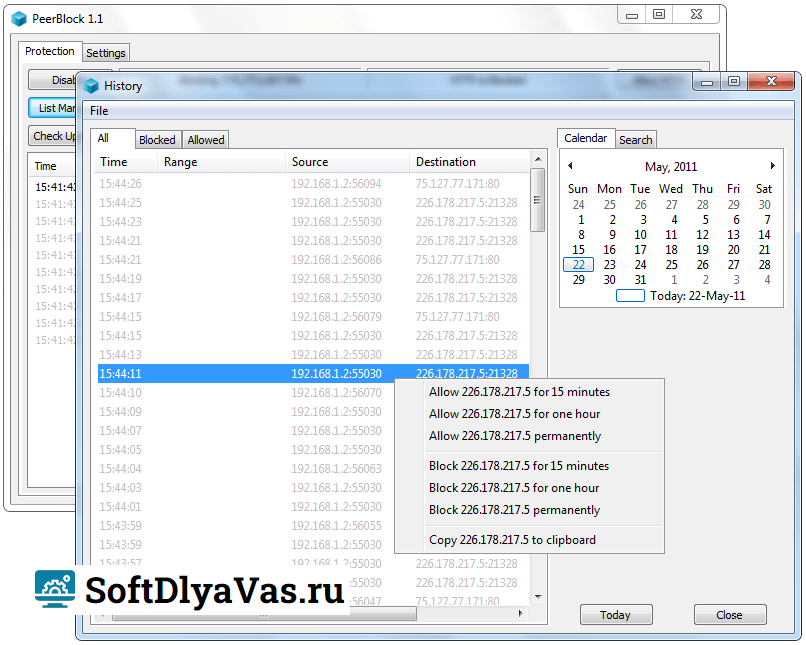Screen dimensions: 806x645
Task: Sort by the Range column header
Action: (x=221, y=162)
